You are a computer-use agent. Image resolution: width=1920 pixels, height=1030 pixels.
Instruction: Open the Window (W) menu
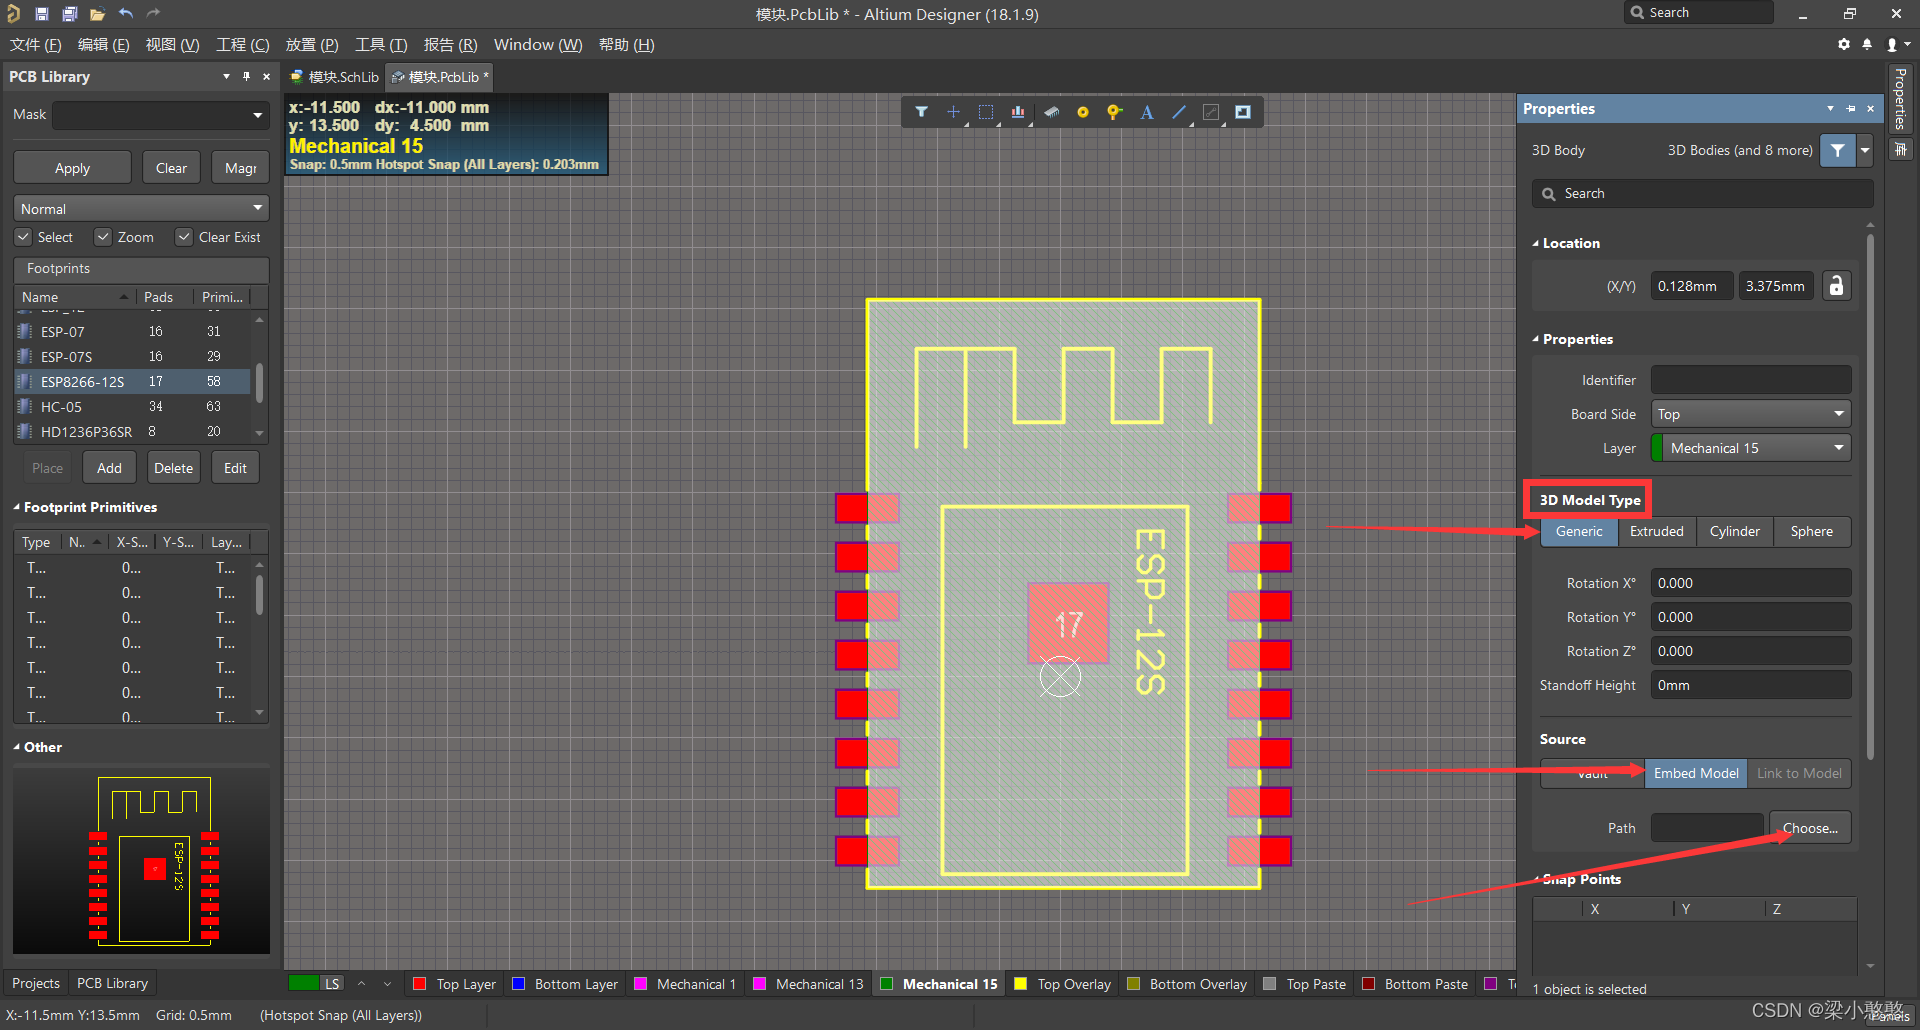538,44
